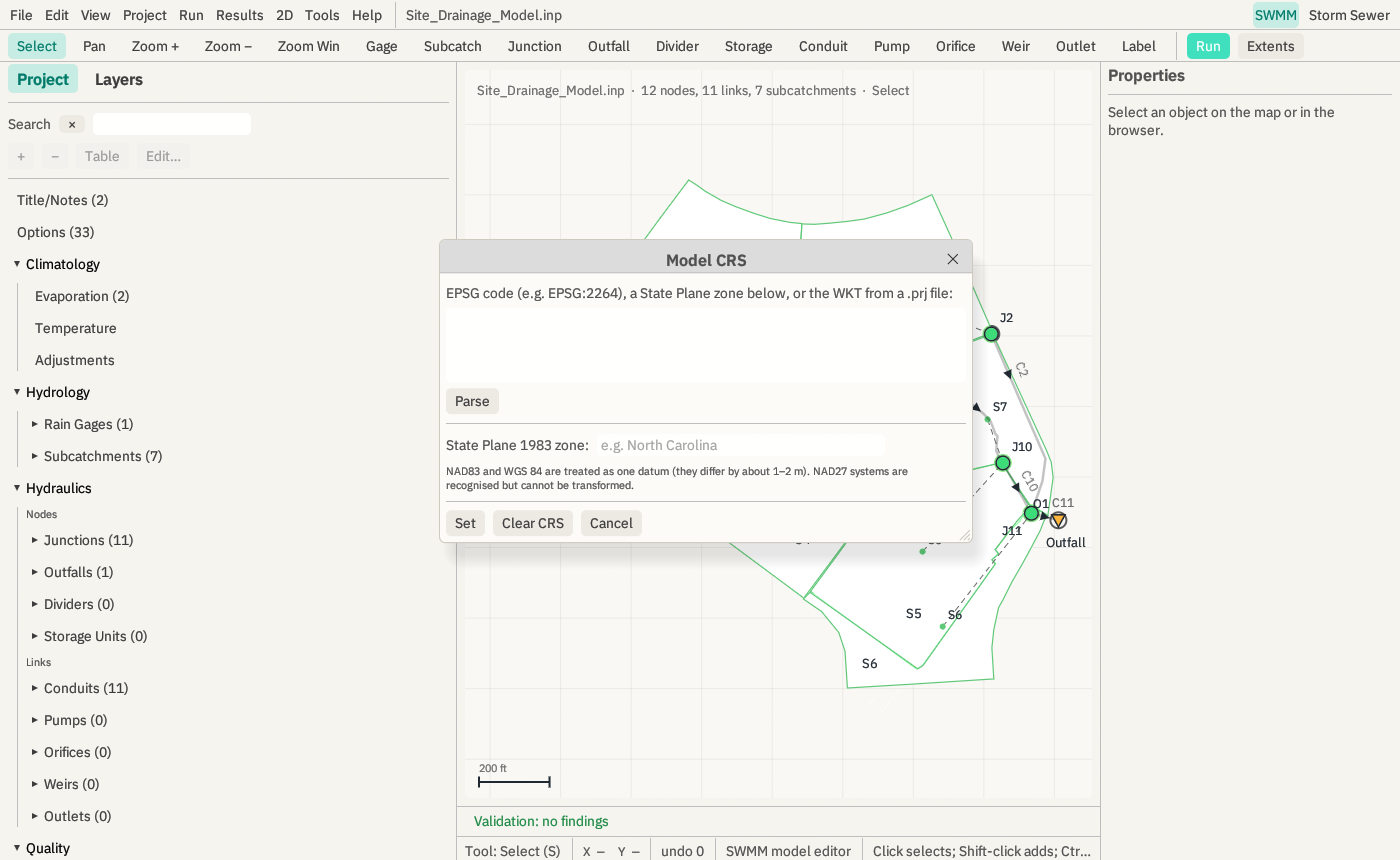Click the + add object button

tap(21, 156)
